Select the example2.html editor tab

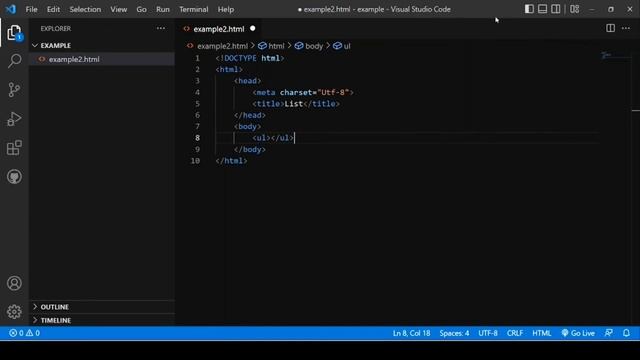(219, 29)
